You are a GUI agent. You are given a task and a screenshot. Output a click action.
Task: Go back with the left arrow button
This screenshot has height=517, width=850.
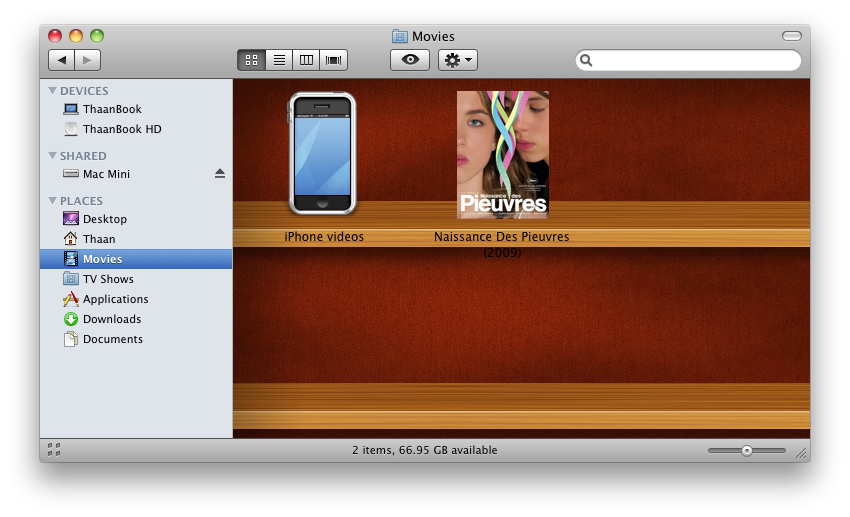tap(61, 60)
